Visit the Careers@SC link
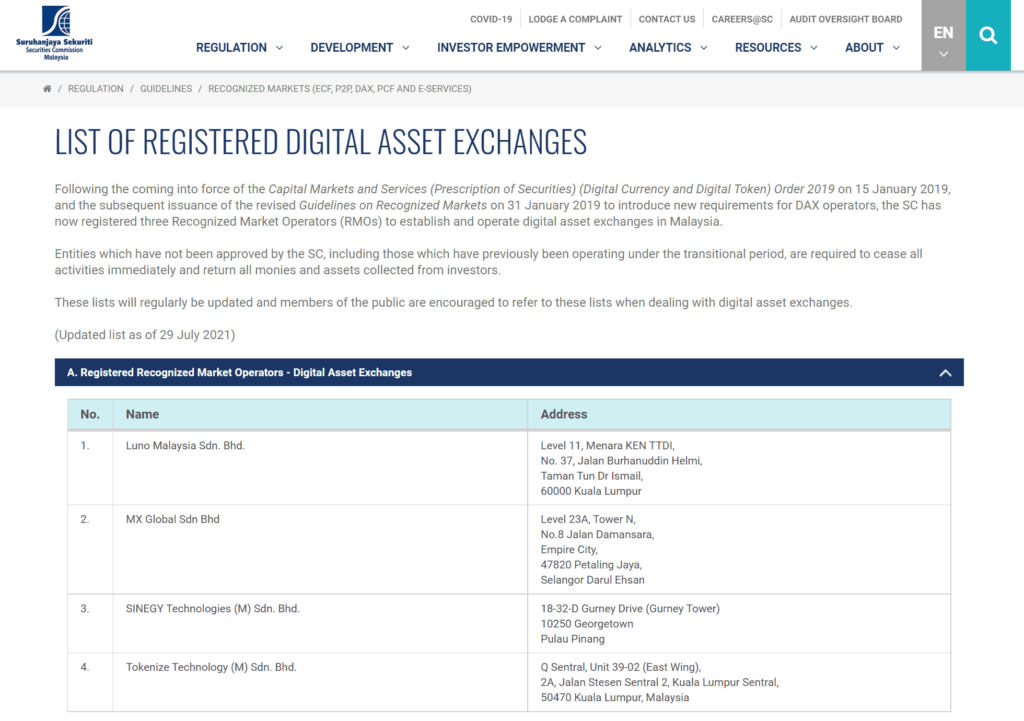 tap(742, 19)
